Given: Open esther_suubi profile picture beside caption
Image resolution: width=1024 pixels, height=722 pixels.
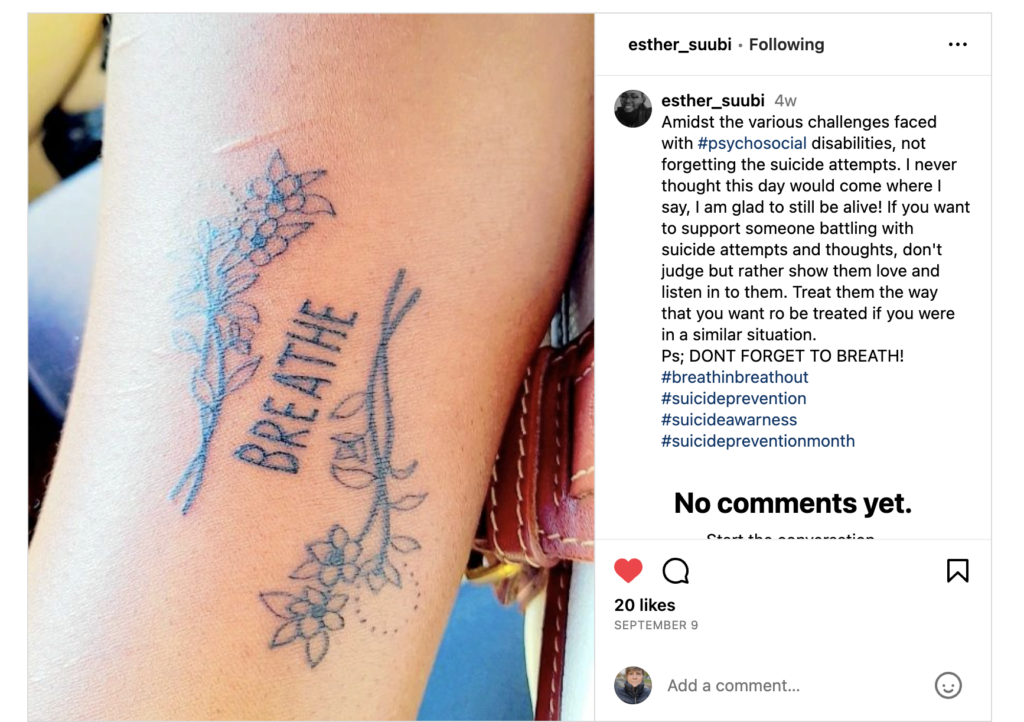Looking at the screenshot, I should pyautogui.click(x=633, y=108).
